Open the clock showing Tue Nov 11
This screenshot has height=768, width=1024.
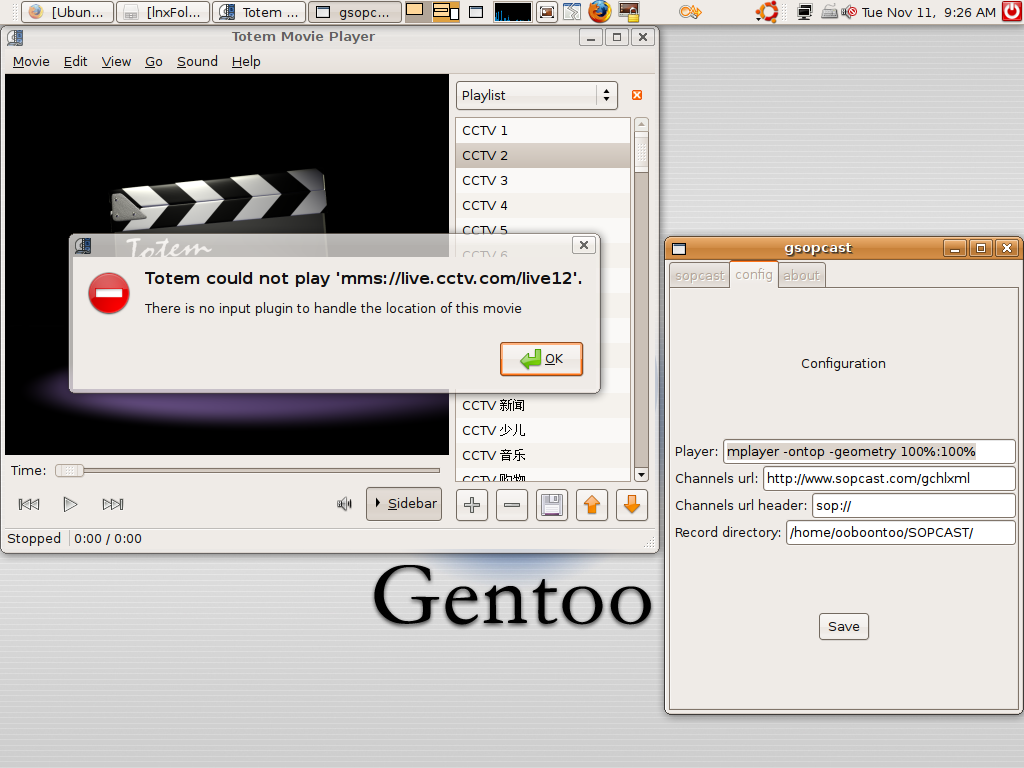click(929, 12)
